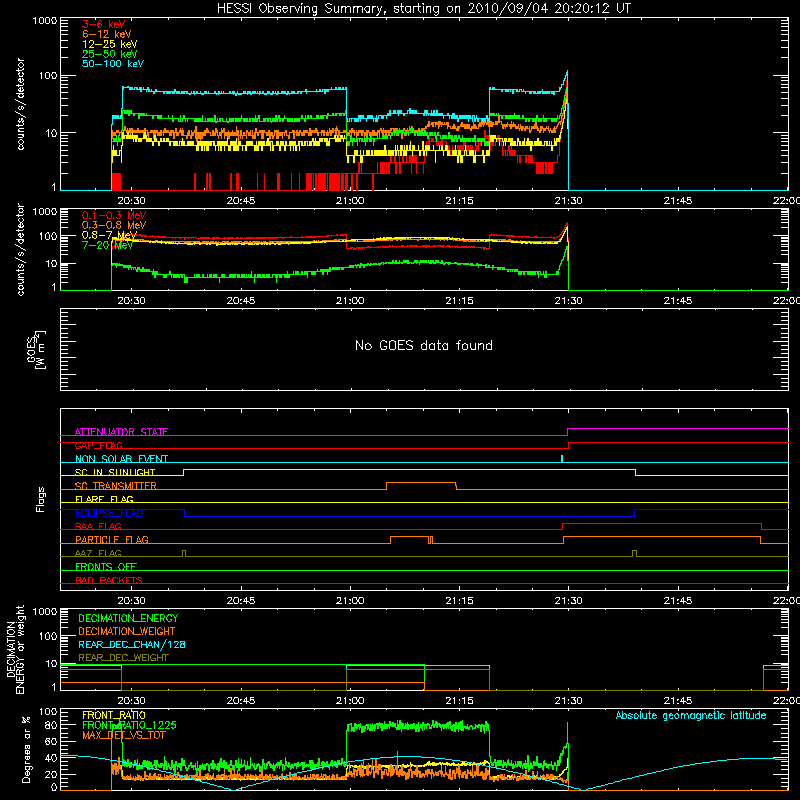Select the PARTICLE_FLAG label
800x800 pixels.
tap(112, 539)
